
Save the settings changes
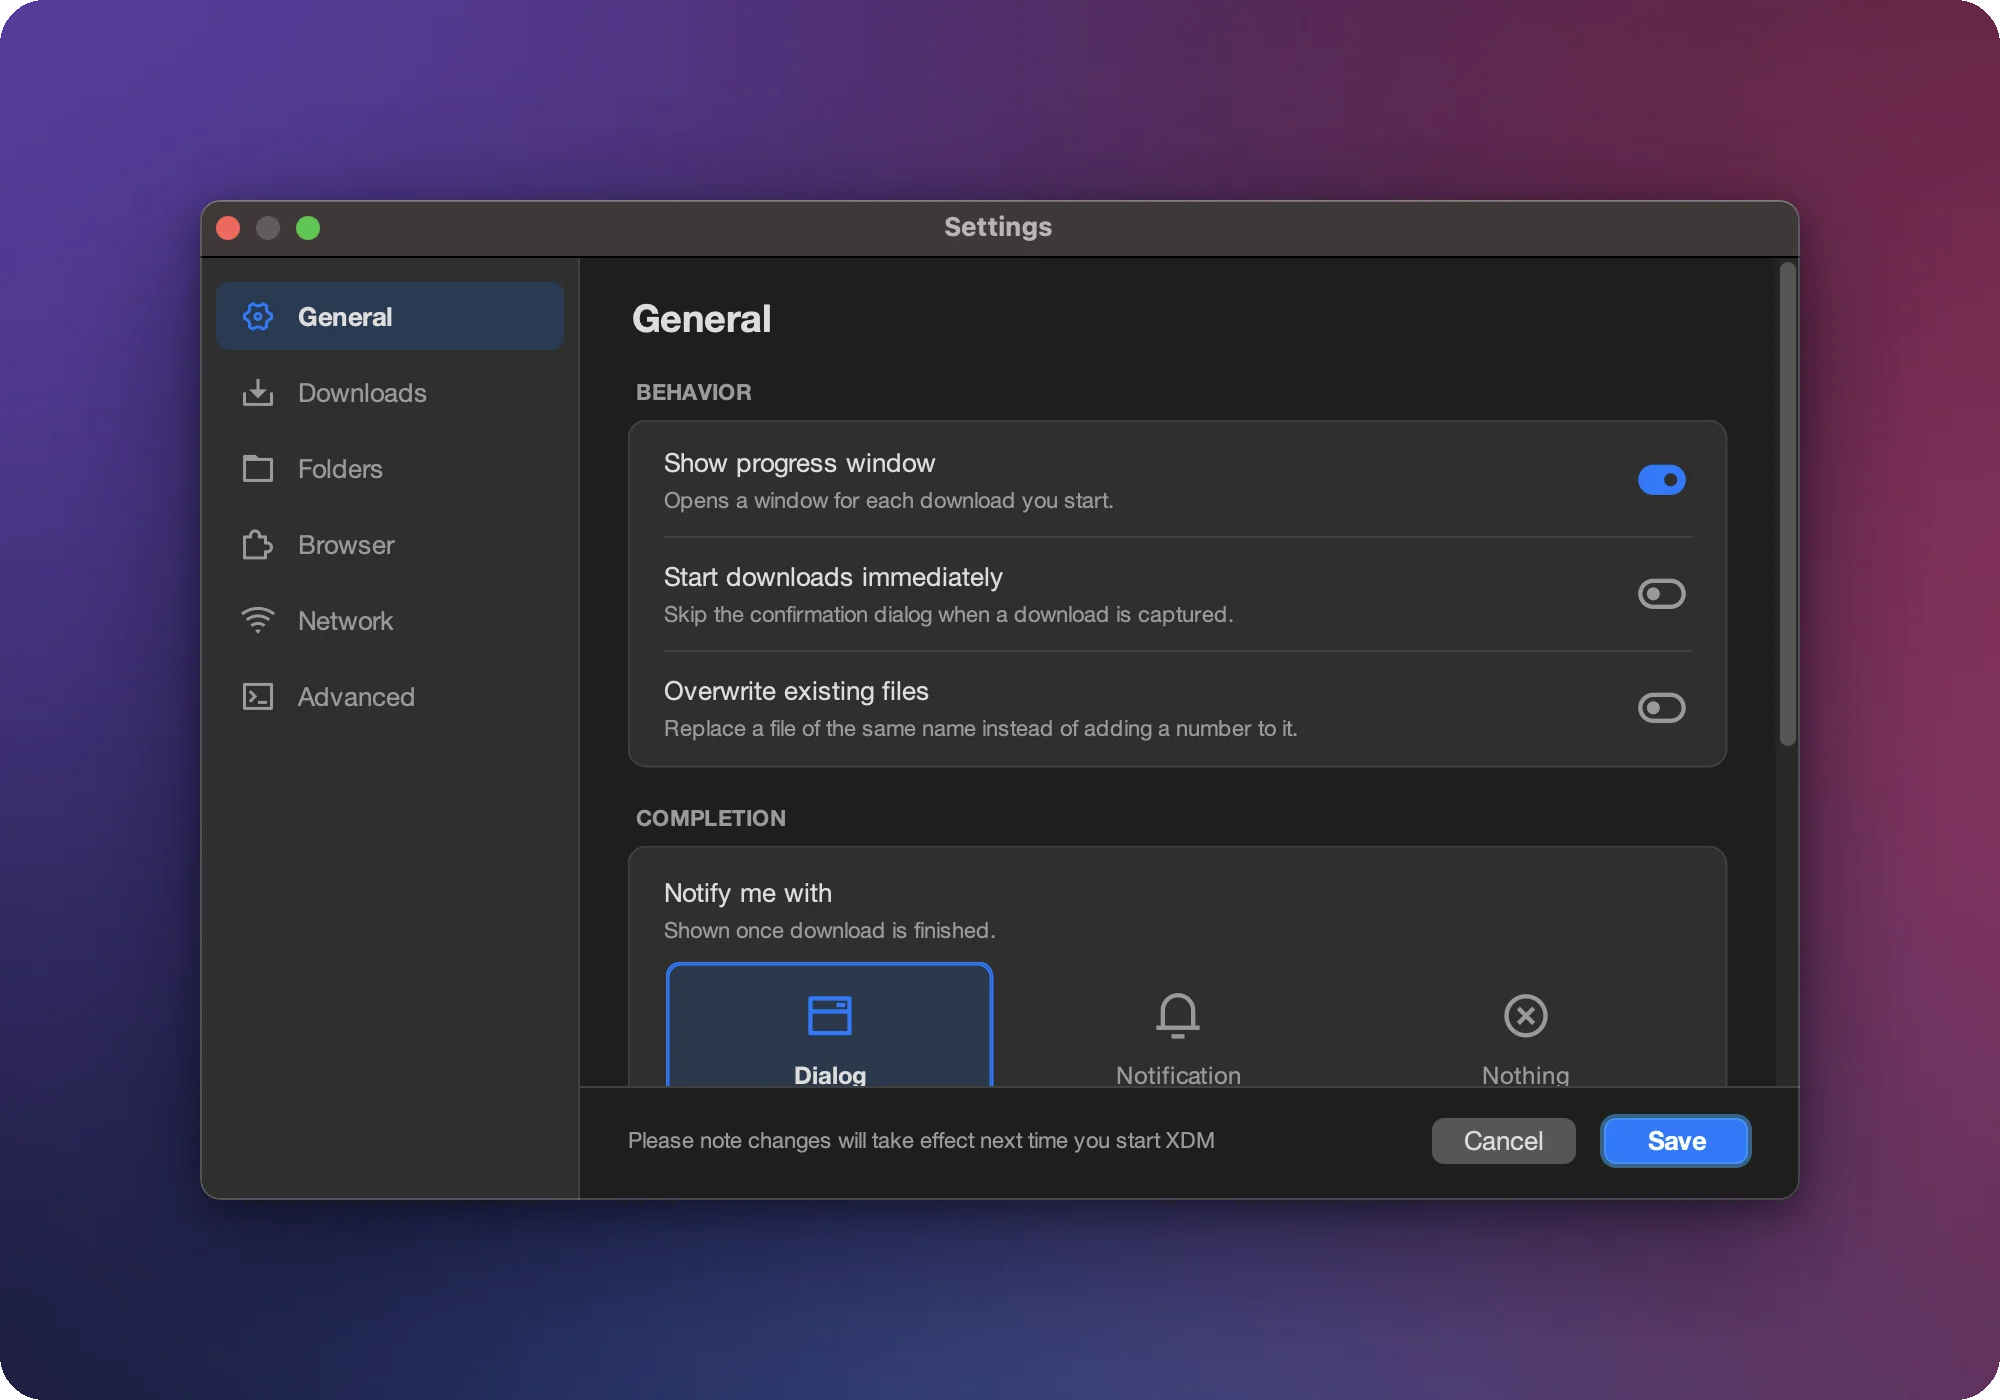coord(1676,1141)
